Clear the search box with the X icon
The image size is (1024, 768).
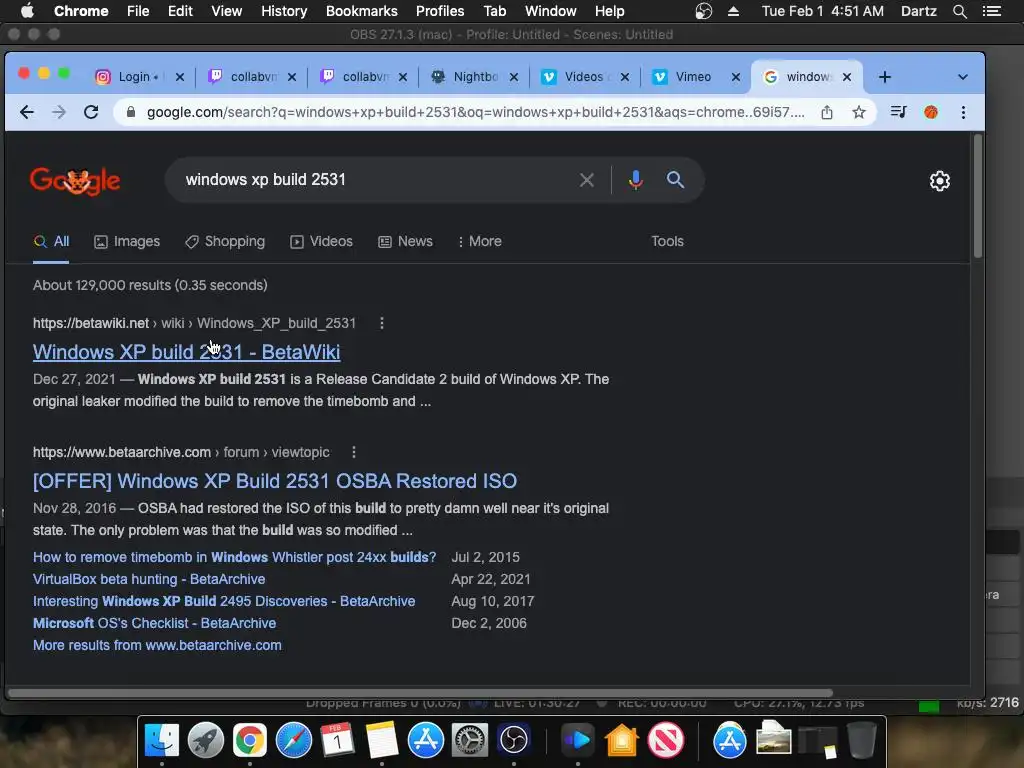pyautogui.click(x=586, y=180)
